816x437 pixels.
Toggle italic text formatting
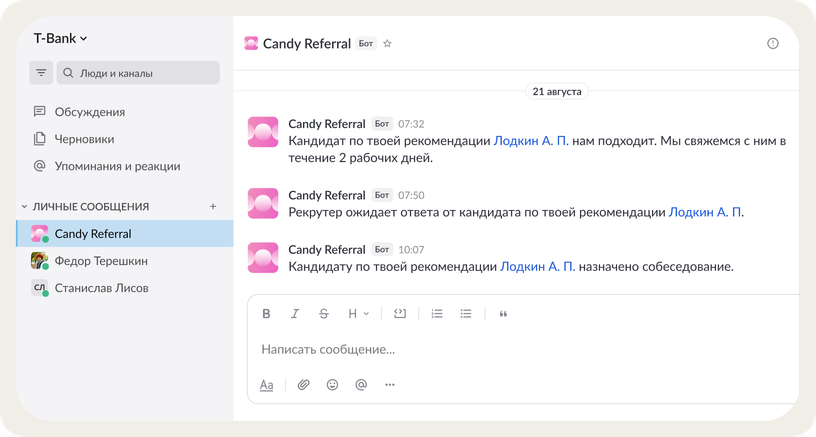click(295, 314)
